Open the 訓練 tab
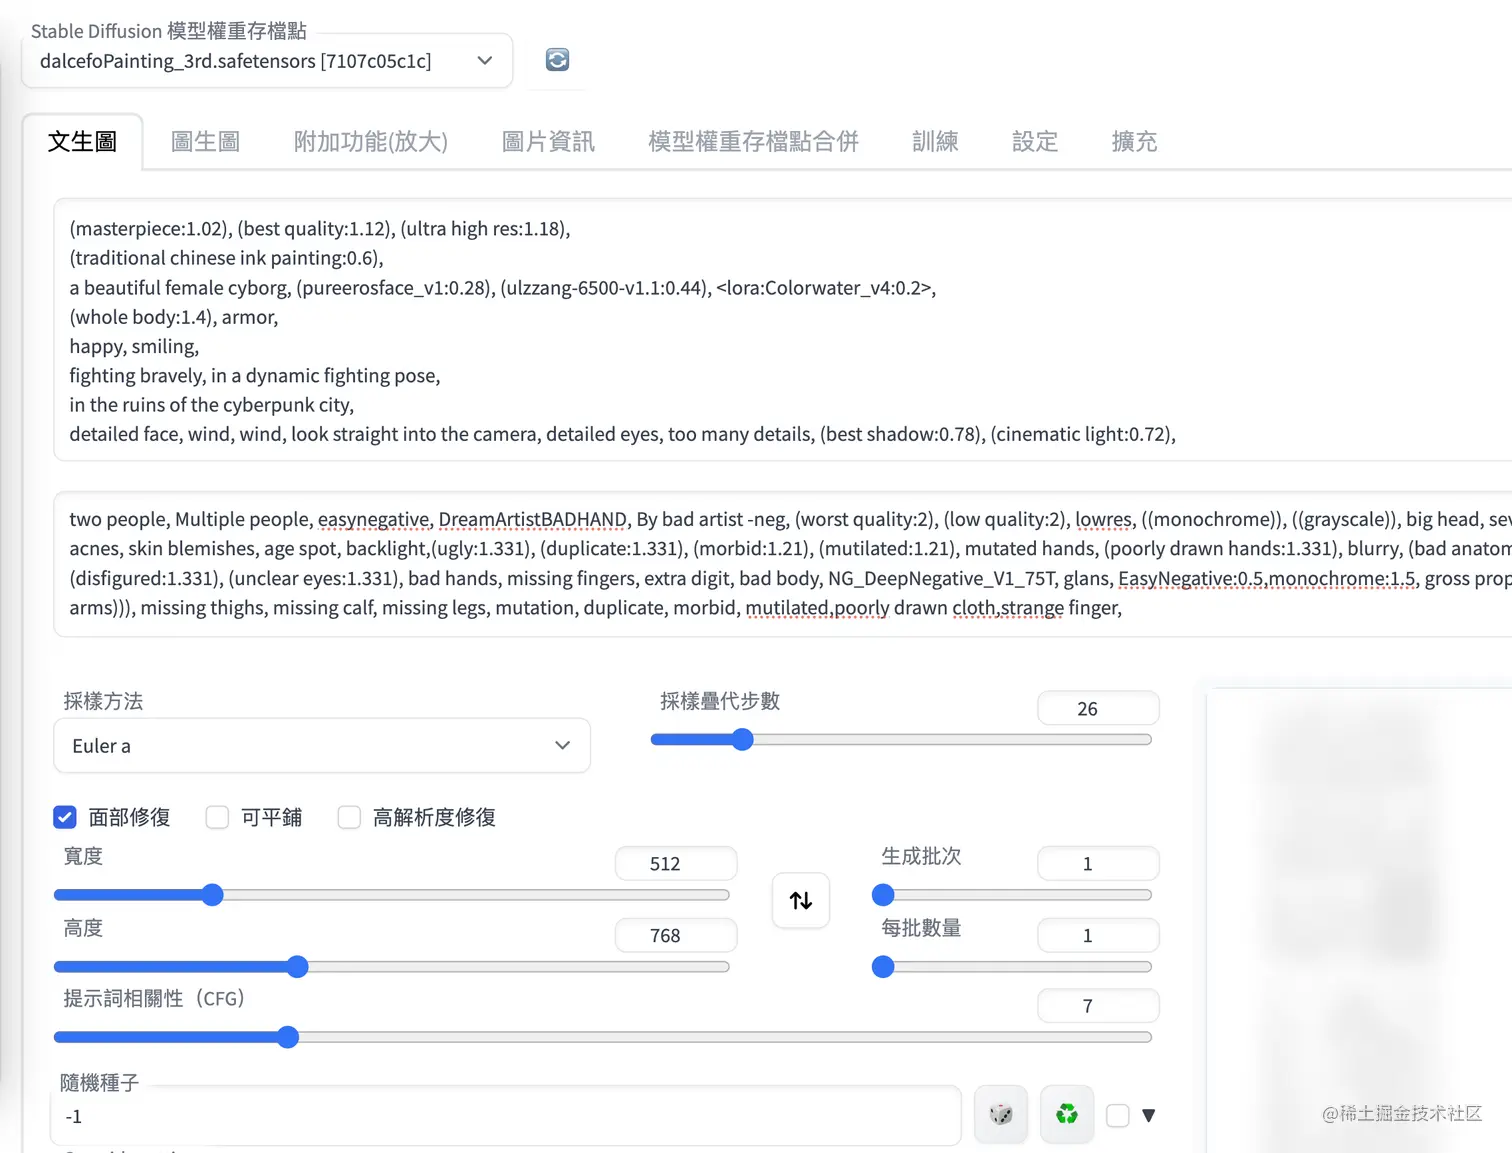The width and height of the screenshot is (1512, 1153). (935, 142)
